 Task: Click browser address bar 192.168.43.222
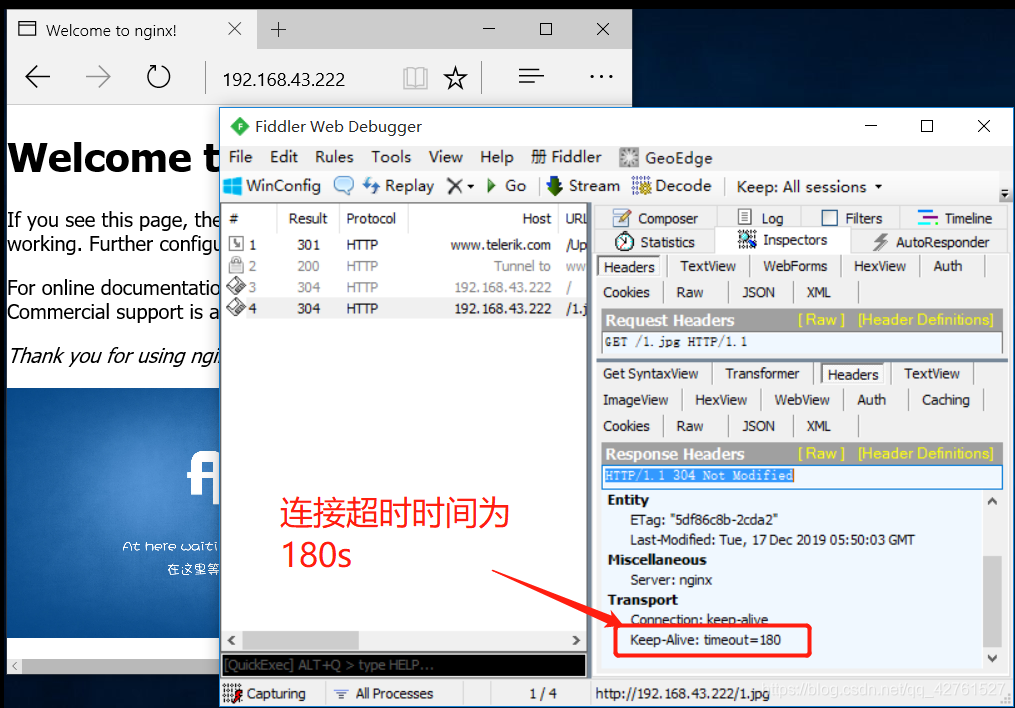click(x=284, y=80)
